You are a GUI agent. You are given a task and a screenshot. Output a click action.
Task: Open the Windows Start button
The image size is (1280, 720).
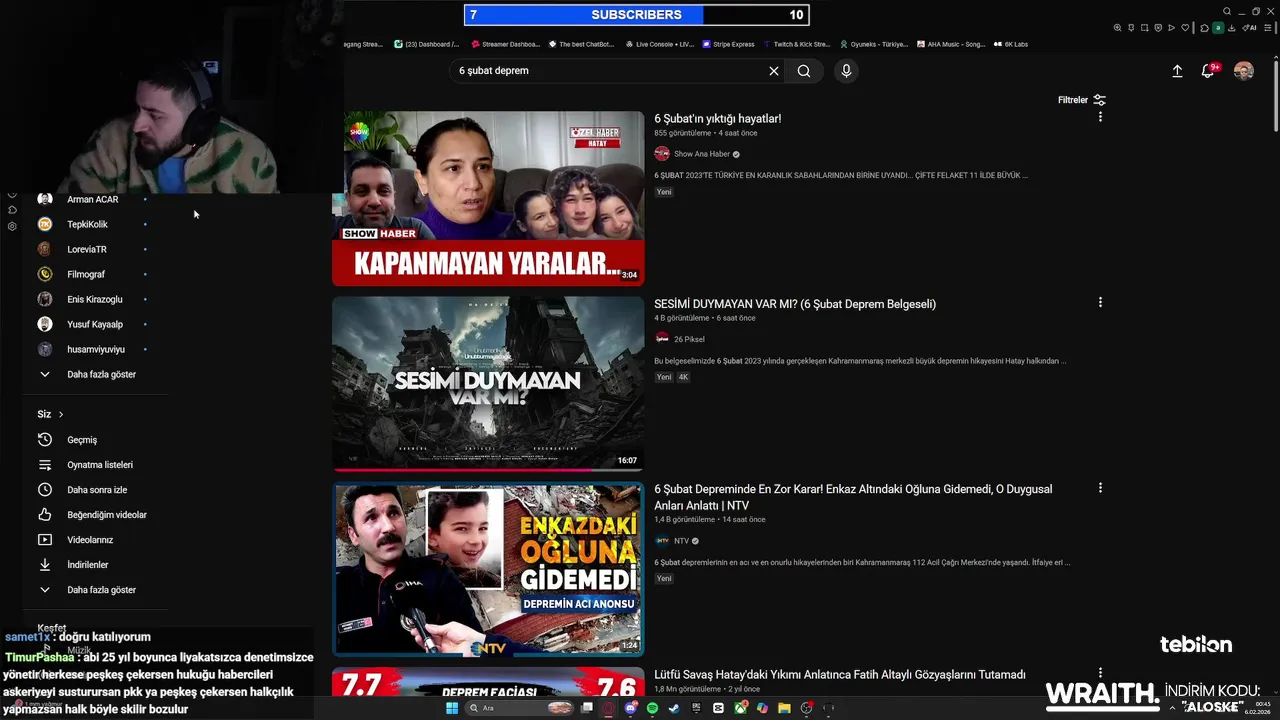(452, 708)
